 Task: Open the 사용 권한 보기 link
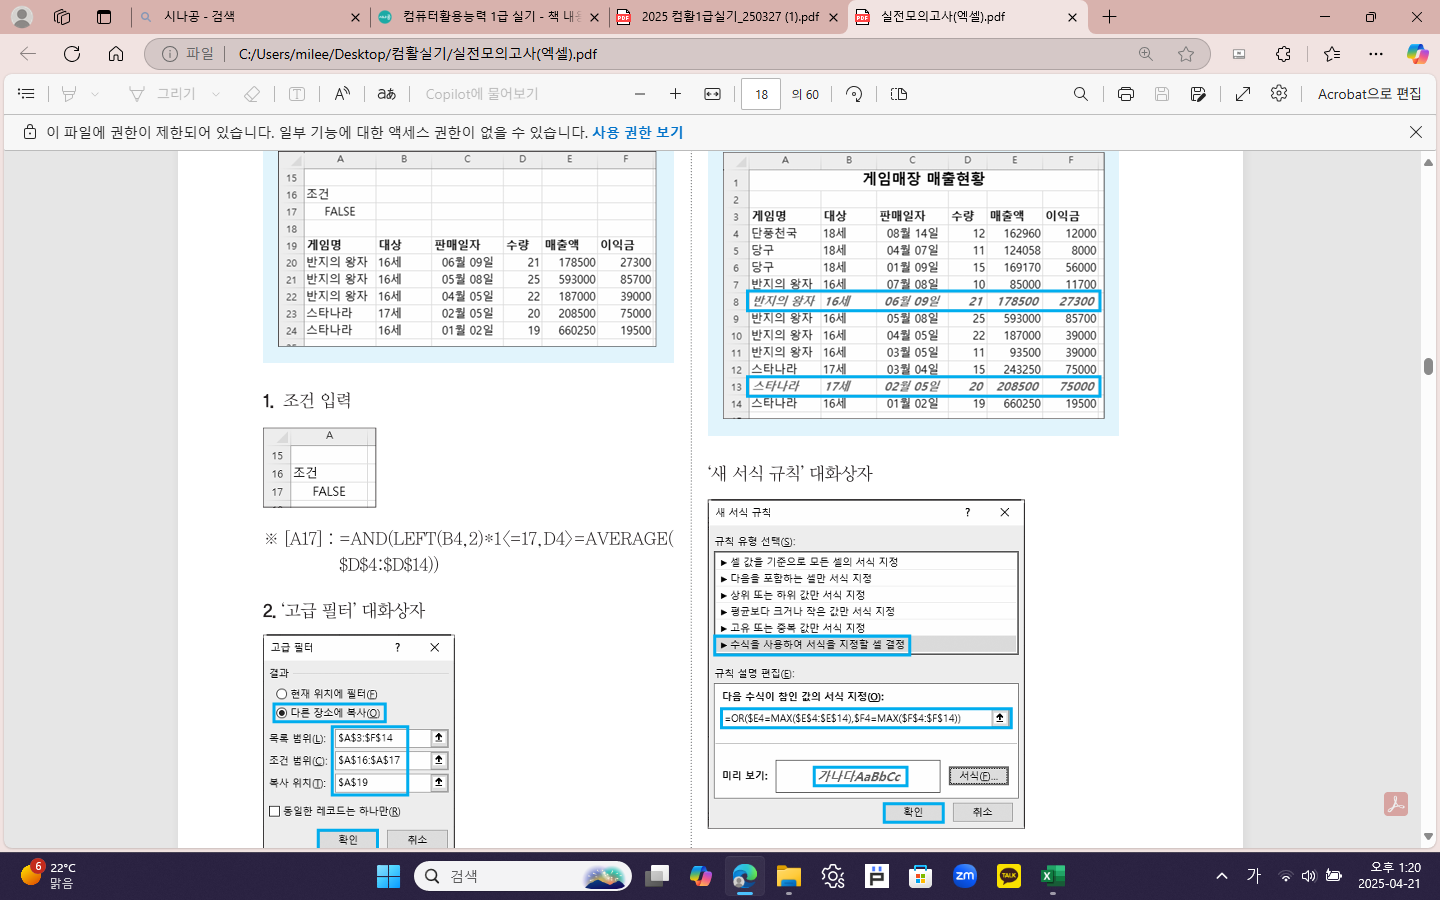[x=637, y=132]
